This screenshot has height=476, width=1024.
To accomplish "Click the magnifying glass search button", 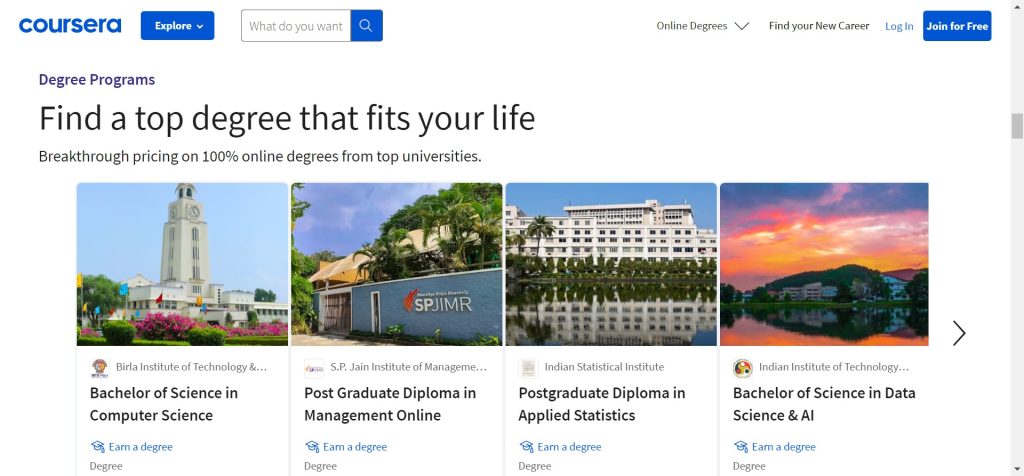I will [367, 26].
